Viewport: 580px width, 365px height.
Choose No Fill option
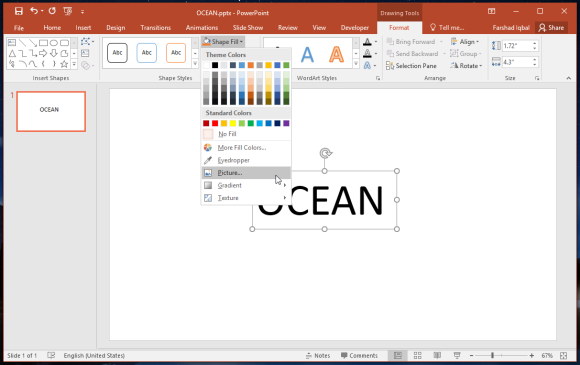point(246,134)
